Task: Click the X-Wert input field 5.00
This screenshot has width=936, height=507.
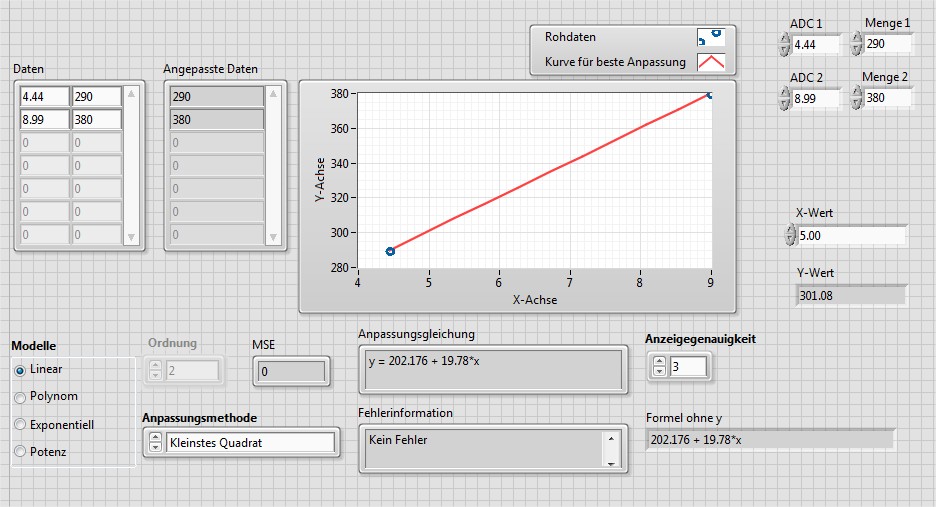Action: [851, 235]
